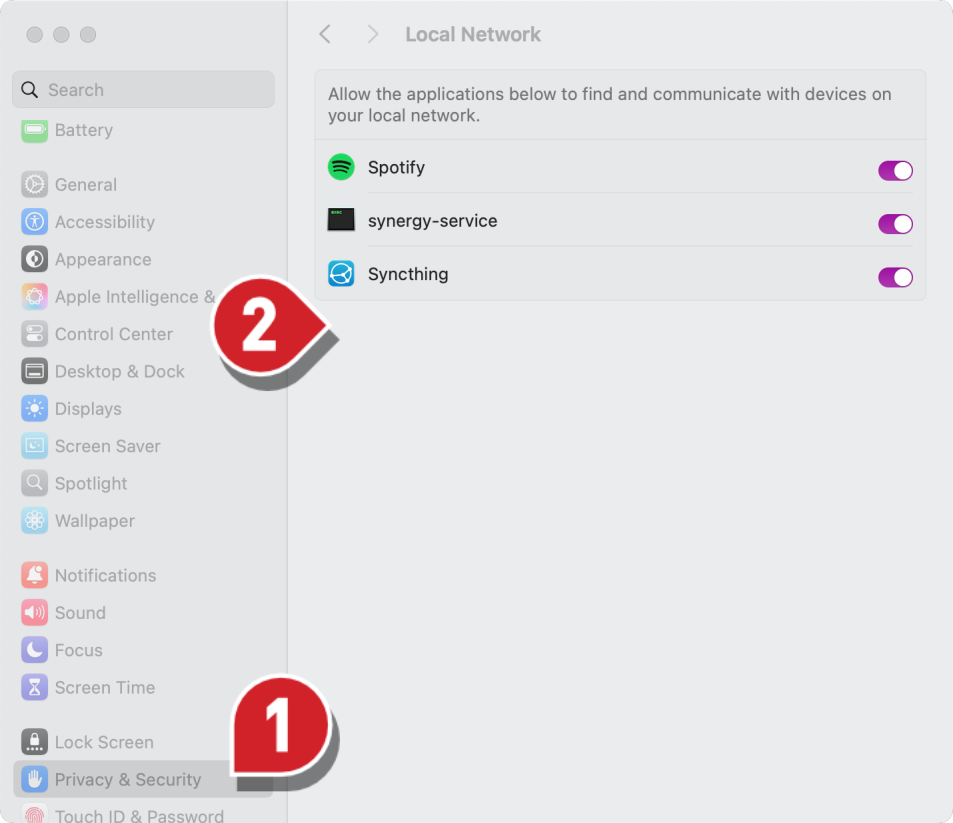Click the synergy-service terminal icon
Image resolution: width=953 pixels, height=823 pixels.
(x=341, y=220)
